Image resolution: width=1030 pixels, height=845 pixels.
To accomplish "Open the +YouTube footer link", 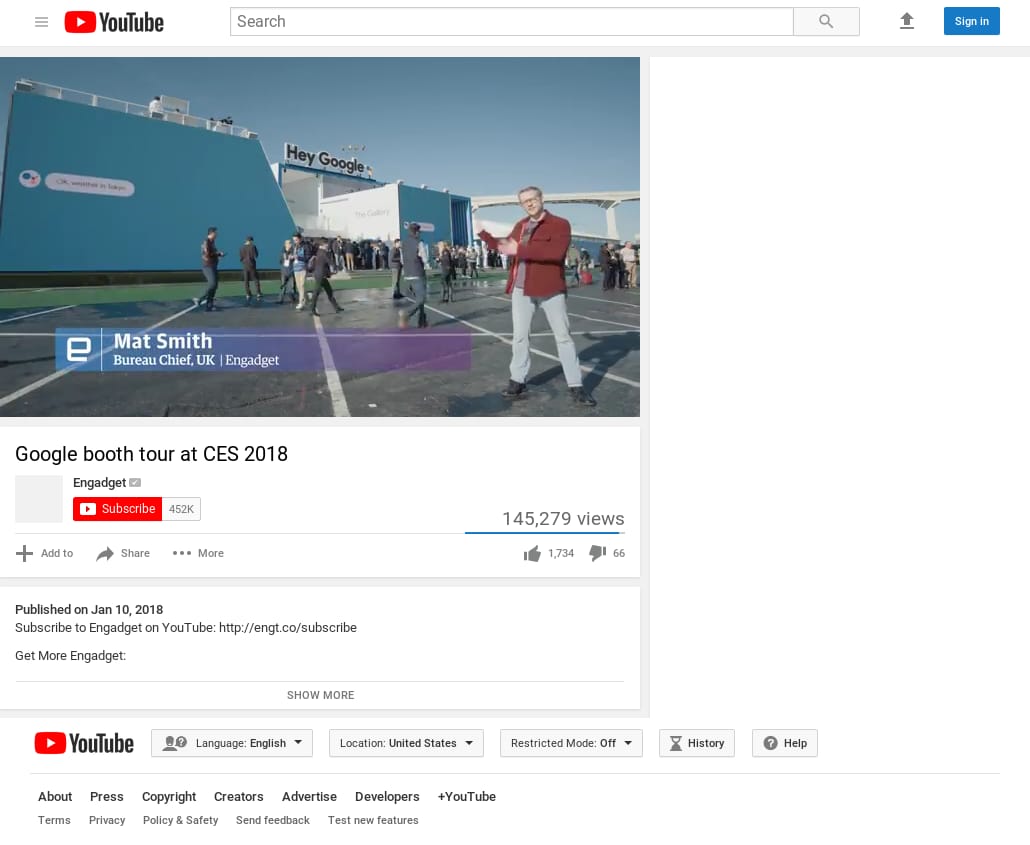I will pyautogui.click(x=466, y=796).
